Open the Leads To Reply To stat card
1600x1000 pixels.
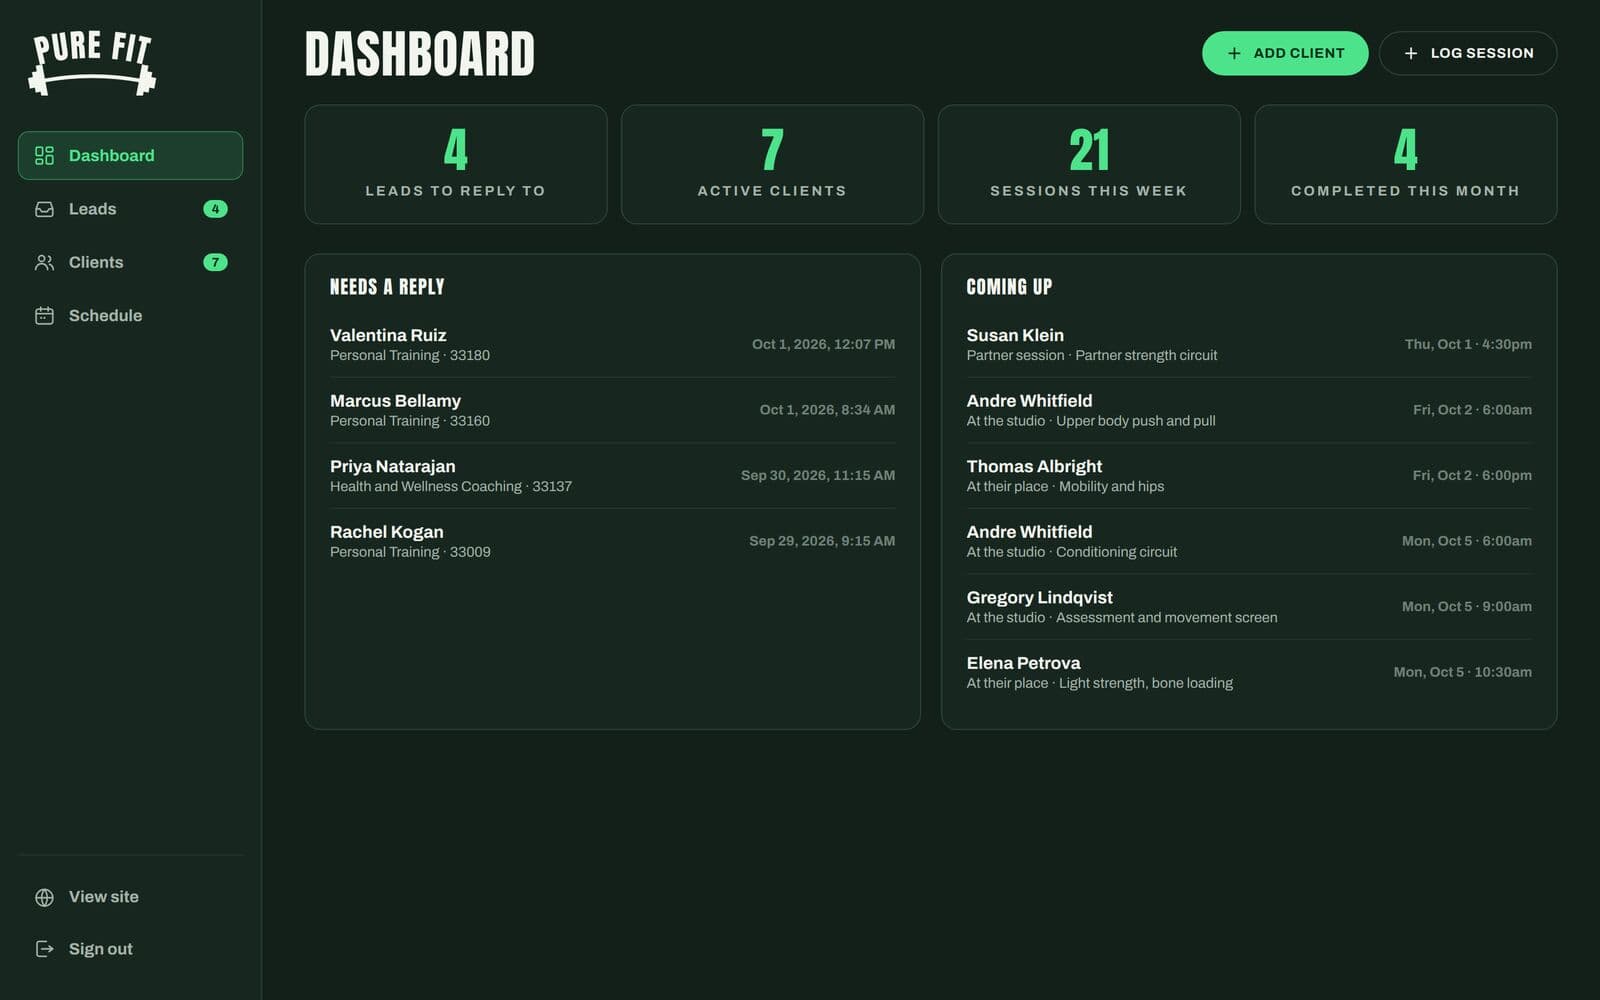pyautogui.click(x=456, y=164)
